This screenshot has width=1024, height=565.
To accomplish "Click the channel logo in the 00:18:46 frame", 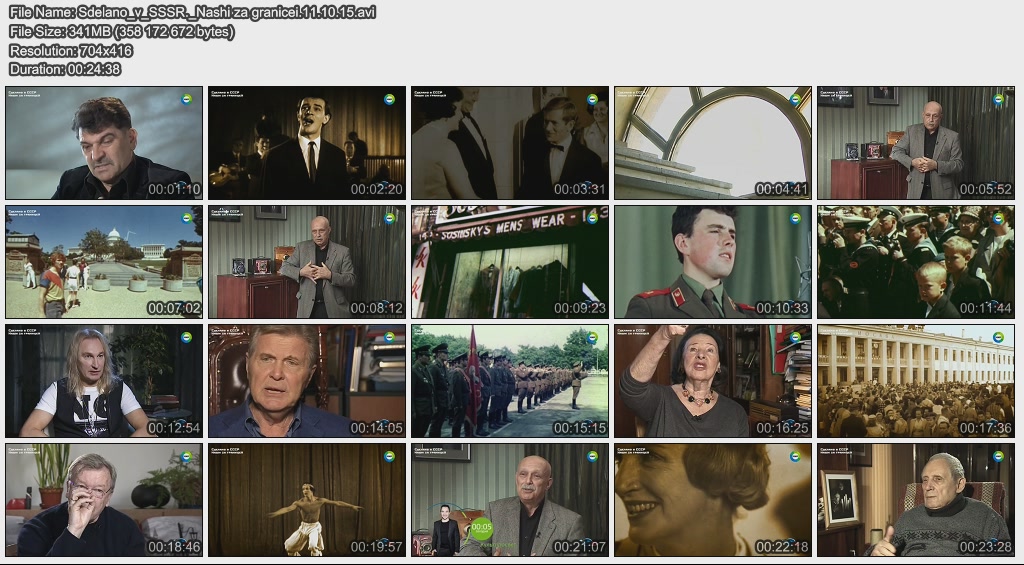I will coord(186,456).
